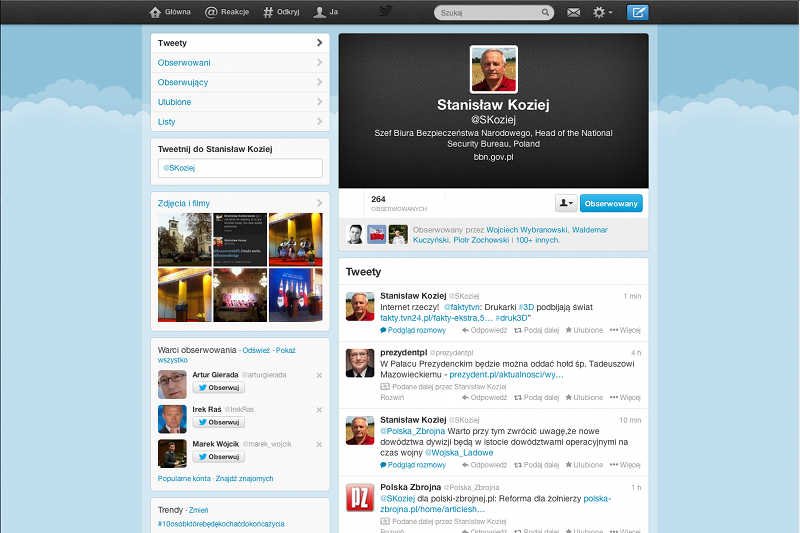The height and width of the screenshot is (533, 800).
Task: Expand prezydentpl tweet with Rozwiń
Action: coord(392,397)
